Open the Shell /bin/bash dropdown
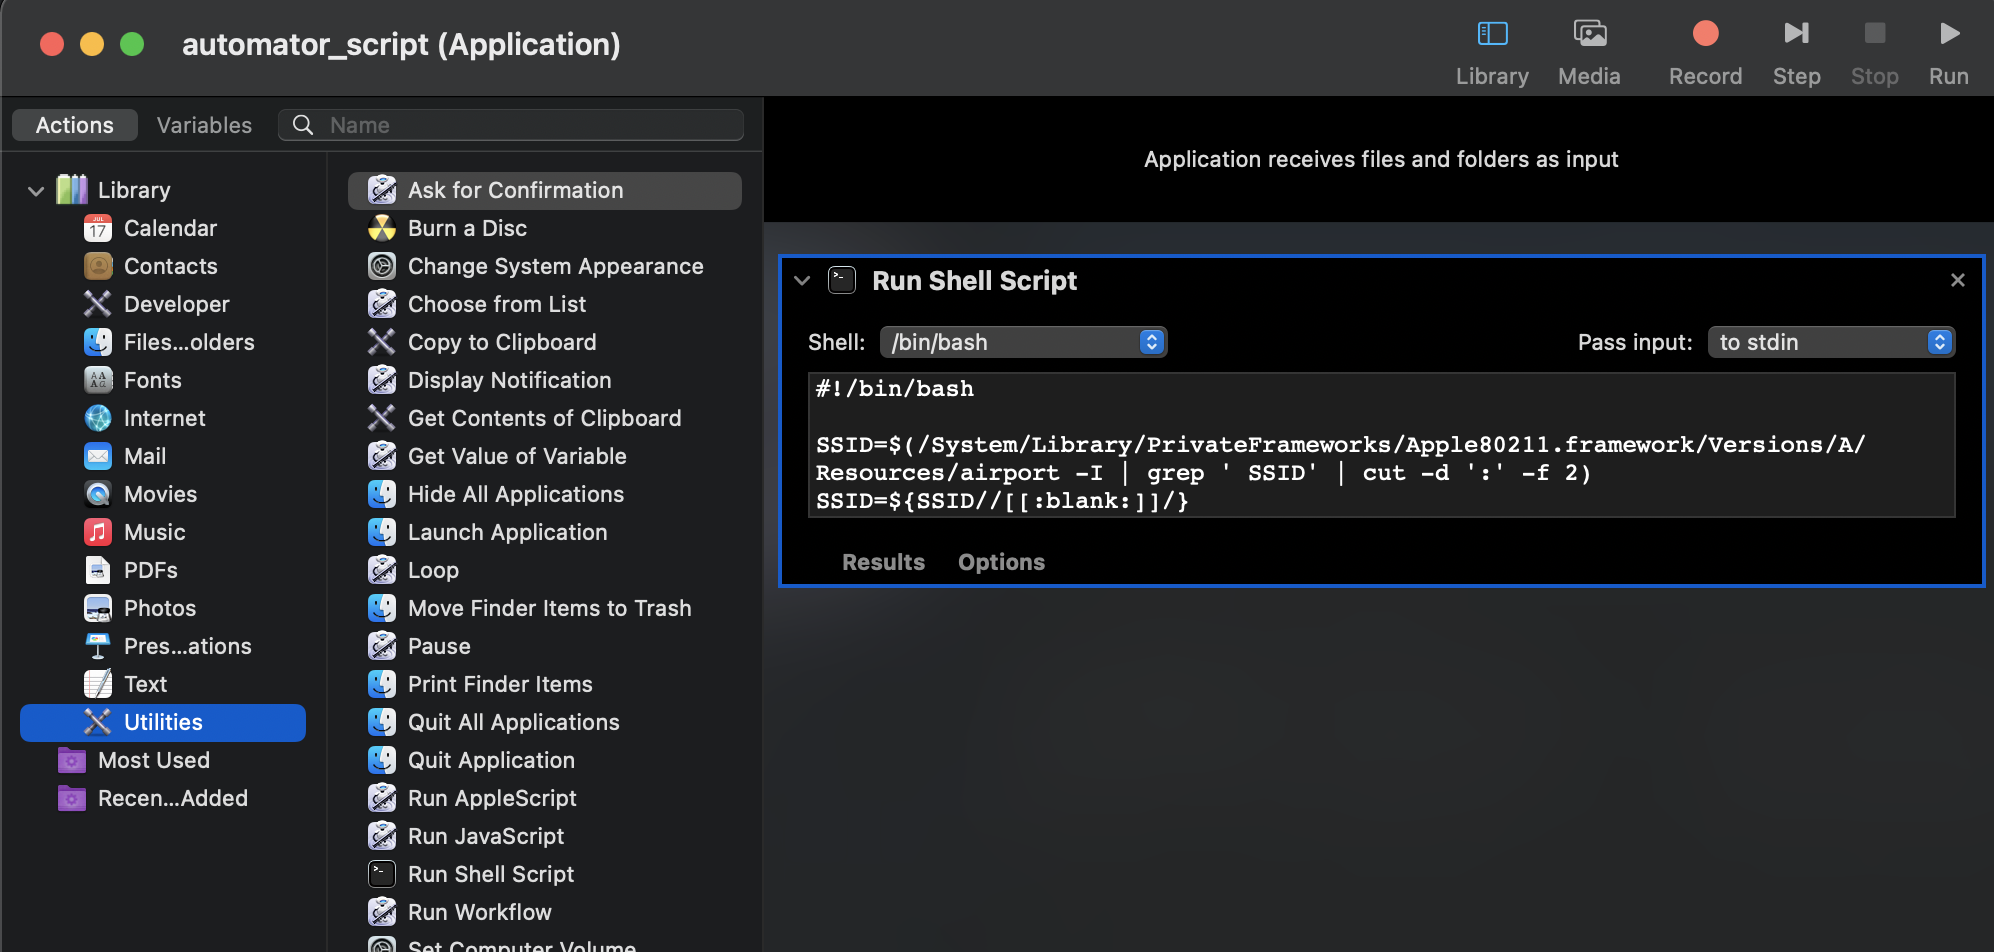Screen dimensions: 1994x952 tap(1023, 342)
